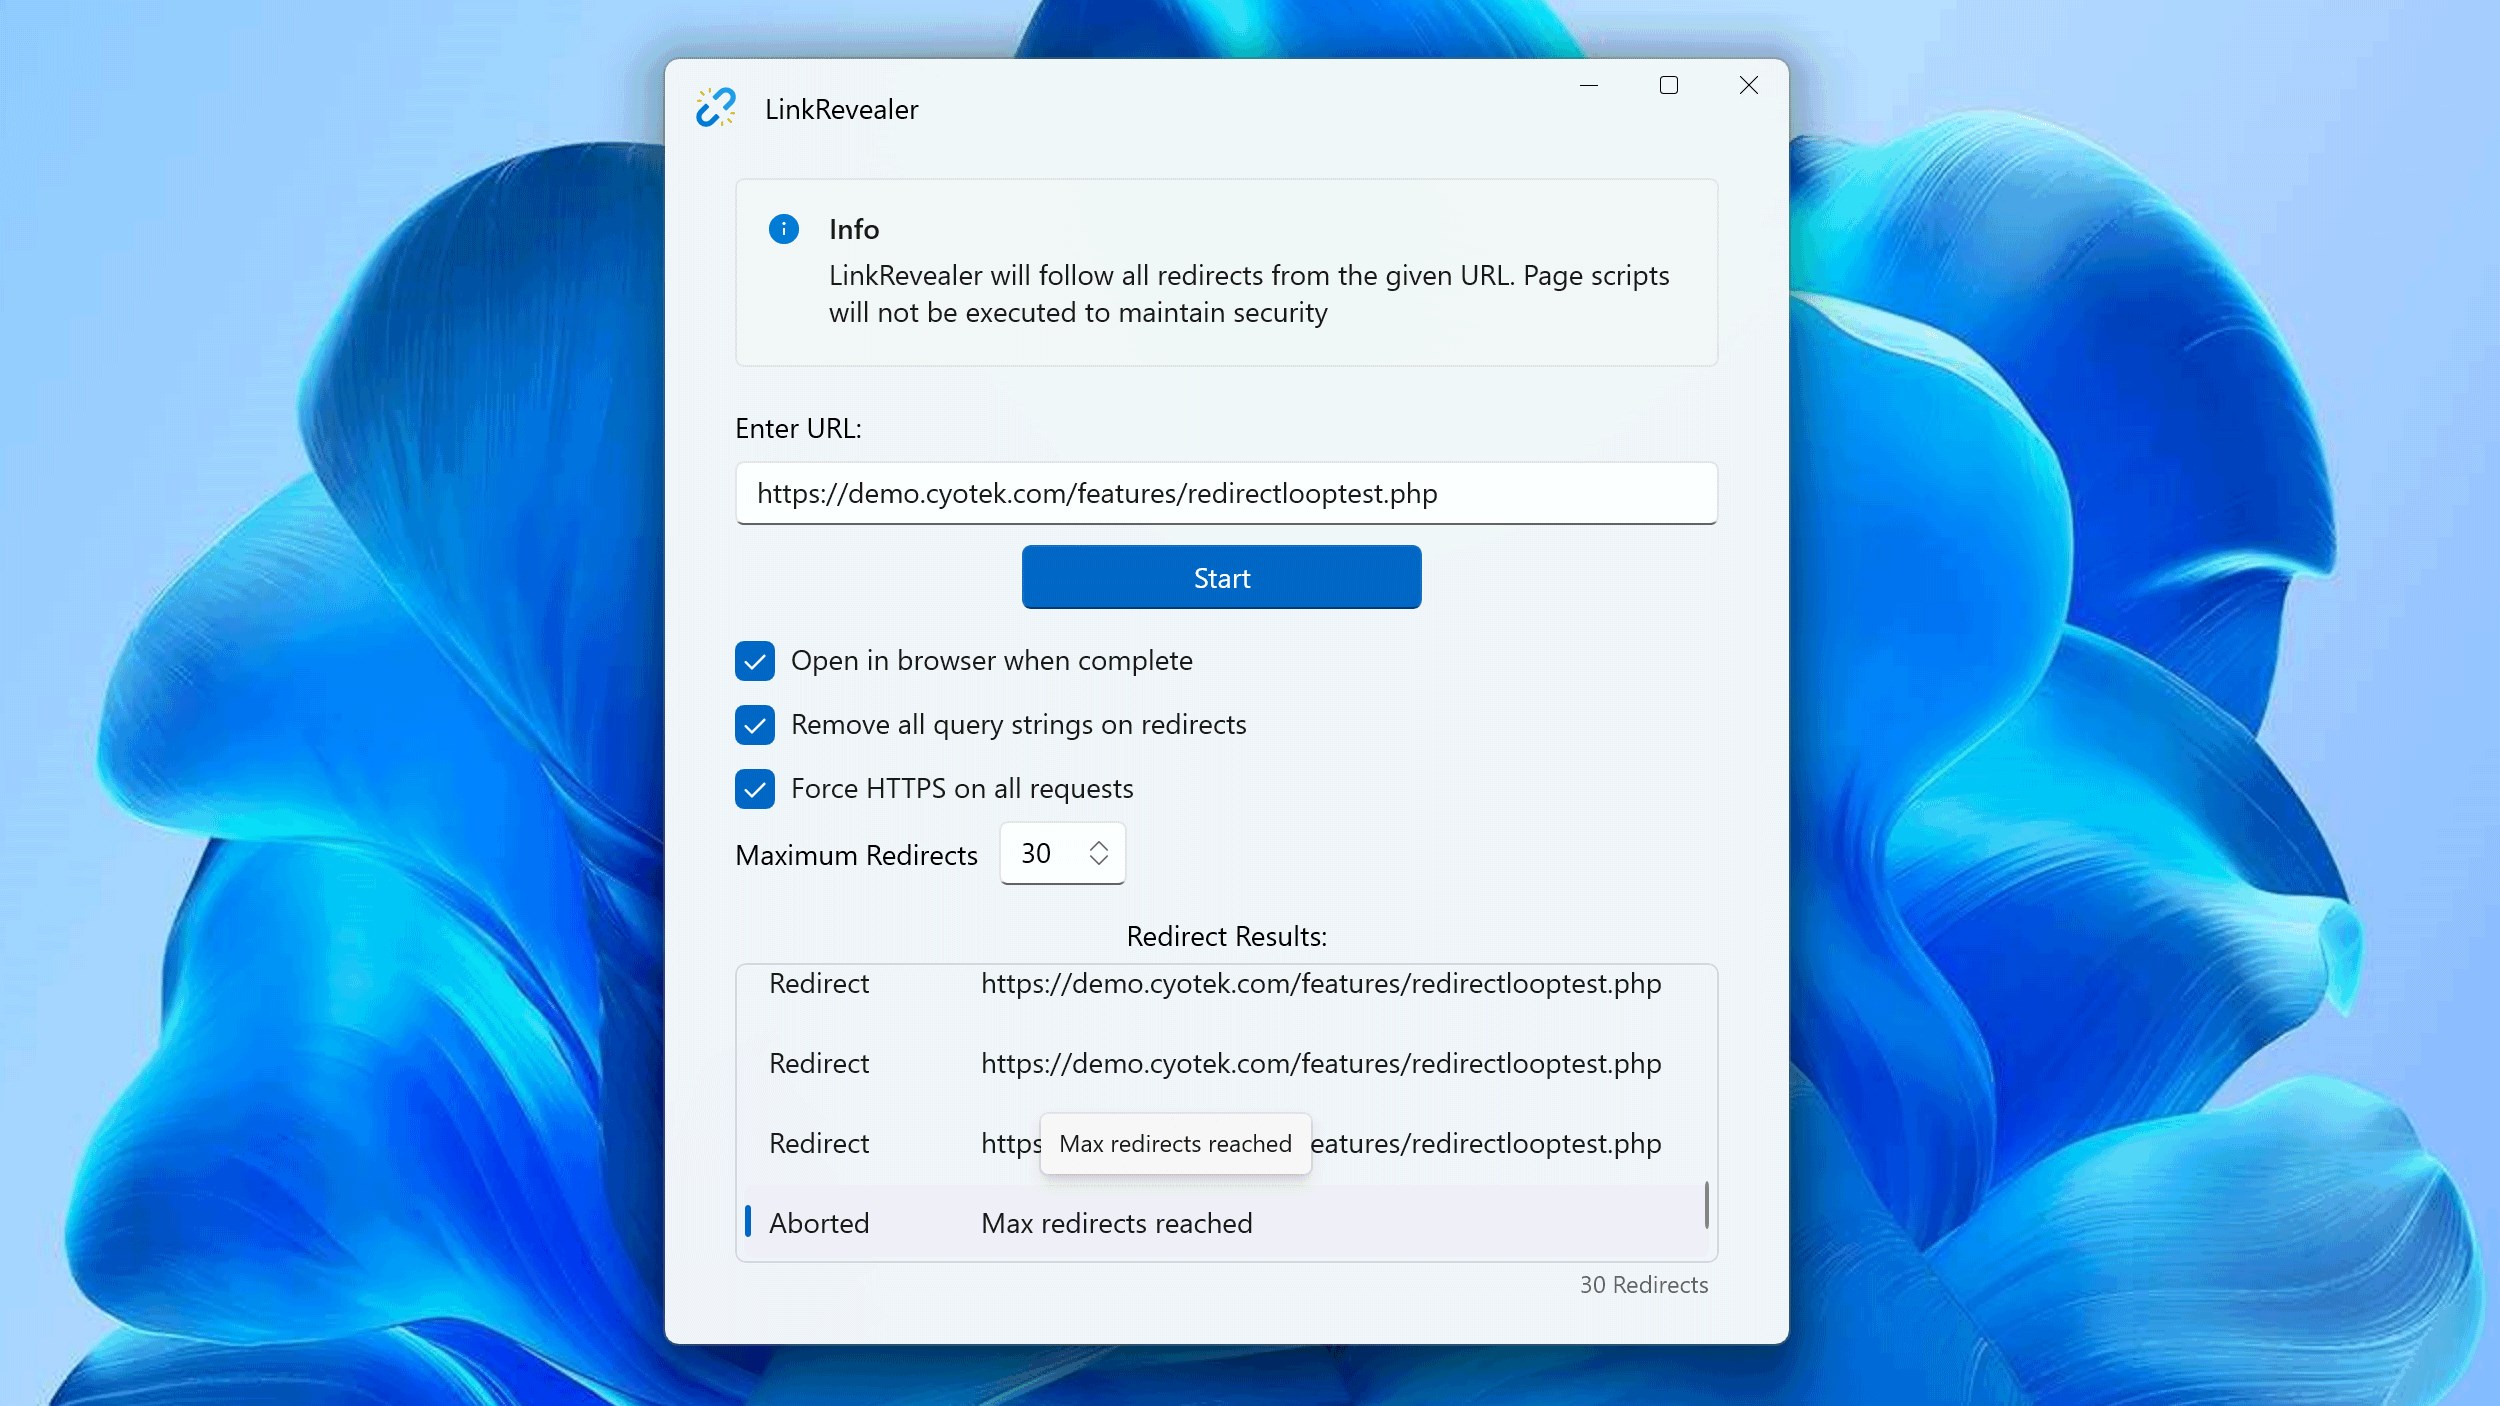Uncheck Open in browser when complete
This screenshot has width=2500, height=1406.
755,661
